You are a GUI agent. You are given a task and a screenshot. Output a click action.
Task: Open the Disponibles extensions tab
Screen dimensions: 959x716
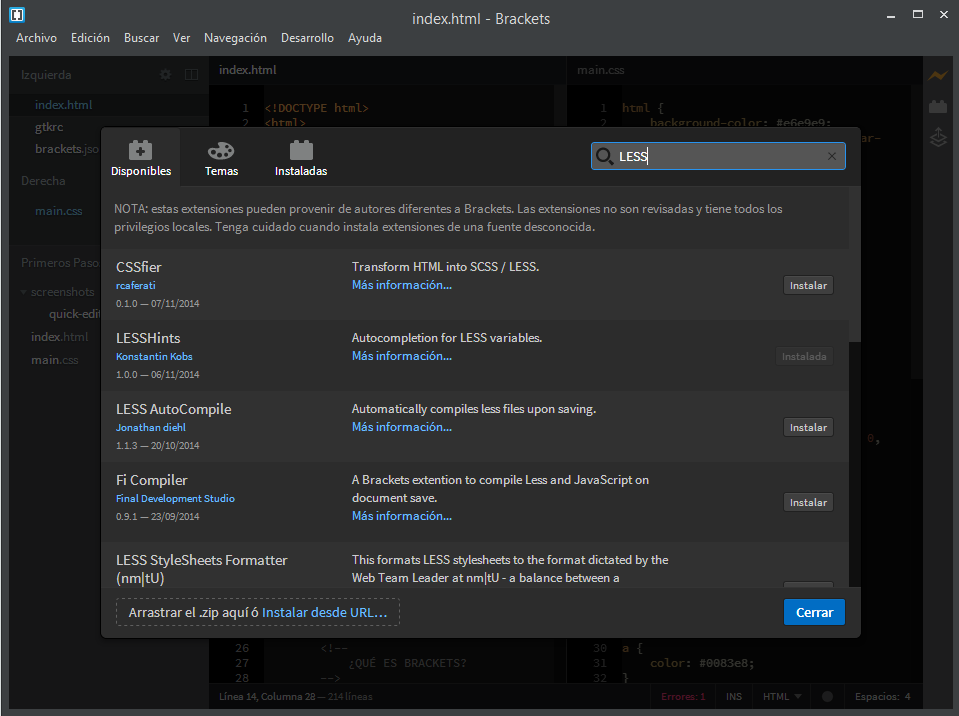pyautogui.click(x=141, y=158)
